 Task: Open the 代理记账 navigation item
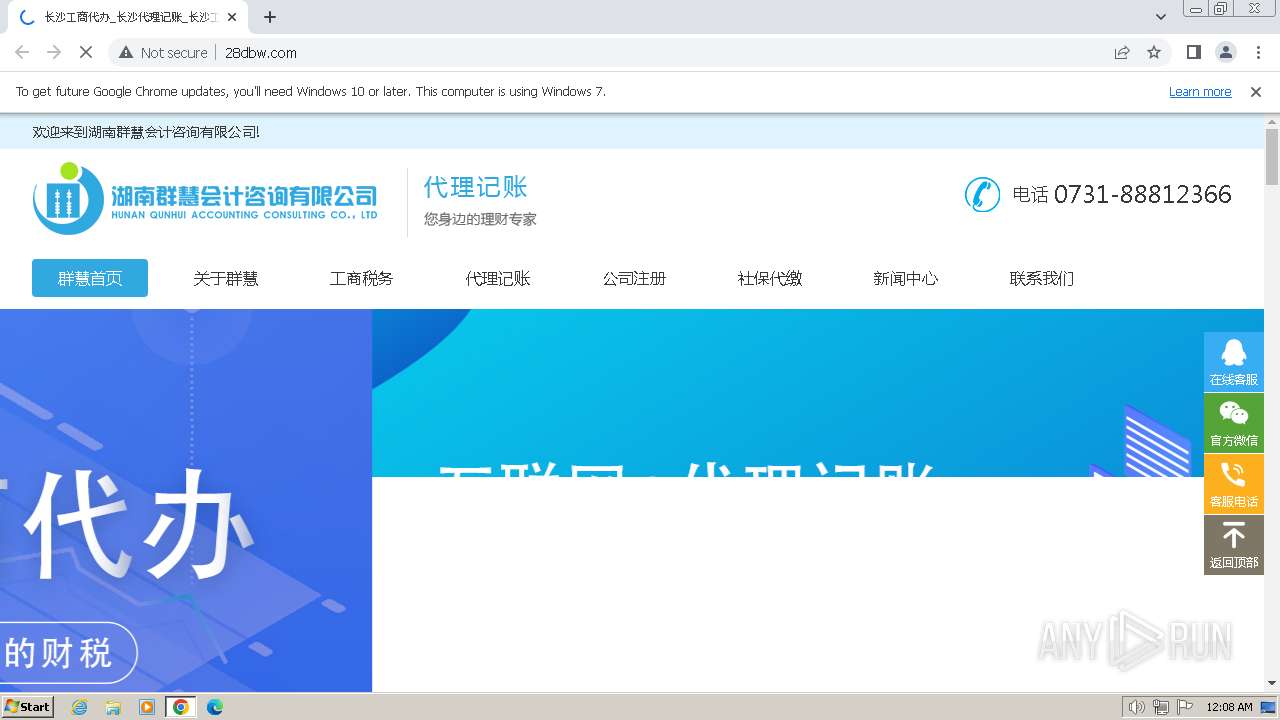(498, 278)
